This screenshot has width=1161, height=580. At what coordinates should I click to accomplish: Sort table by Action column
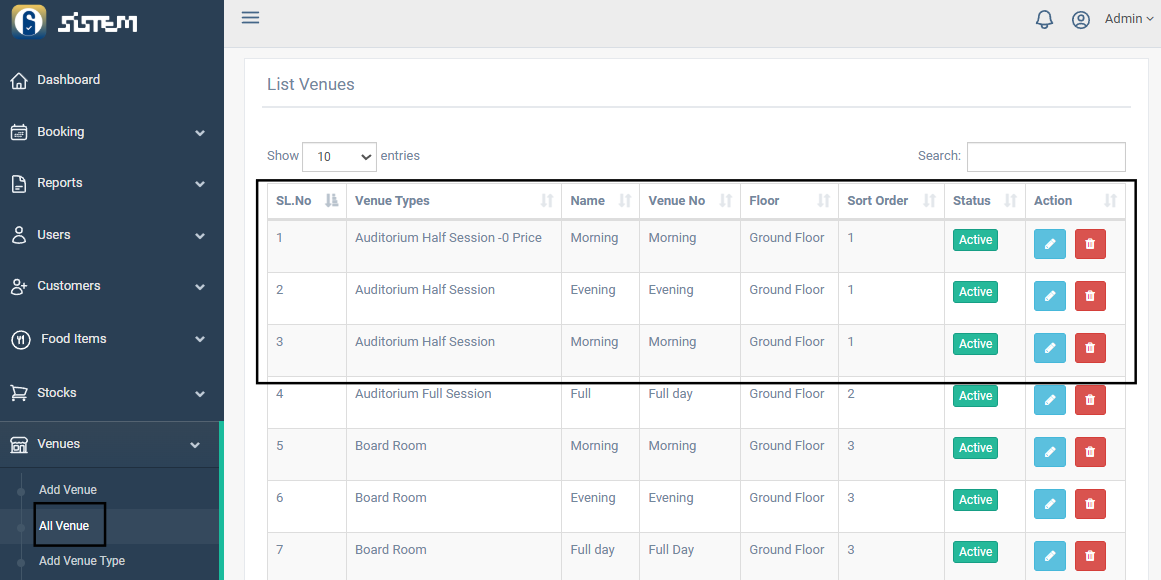[x=1075, y=201]
